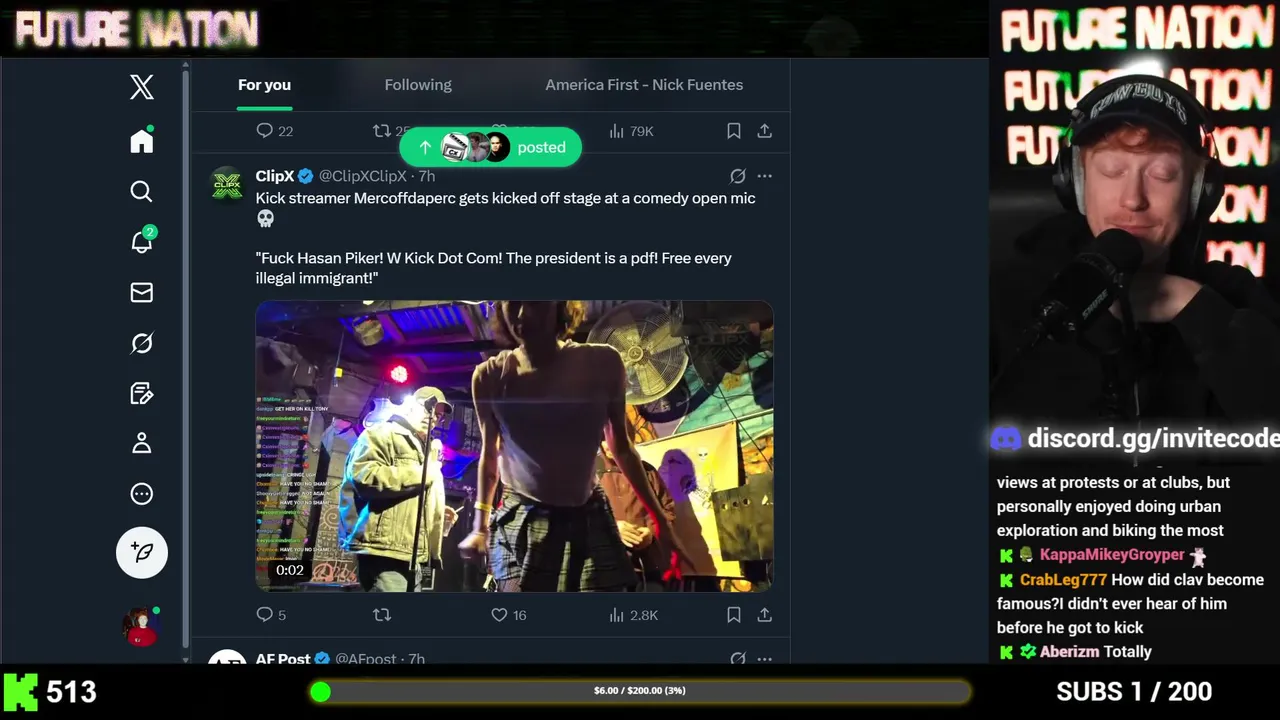Click chat username CrabLeg777
1280x720 pixels.
pyautogui.click(x=1063, y=580)
